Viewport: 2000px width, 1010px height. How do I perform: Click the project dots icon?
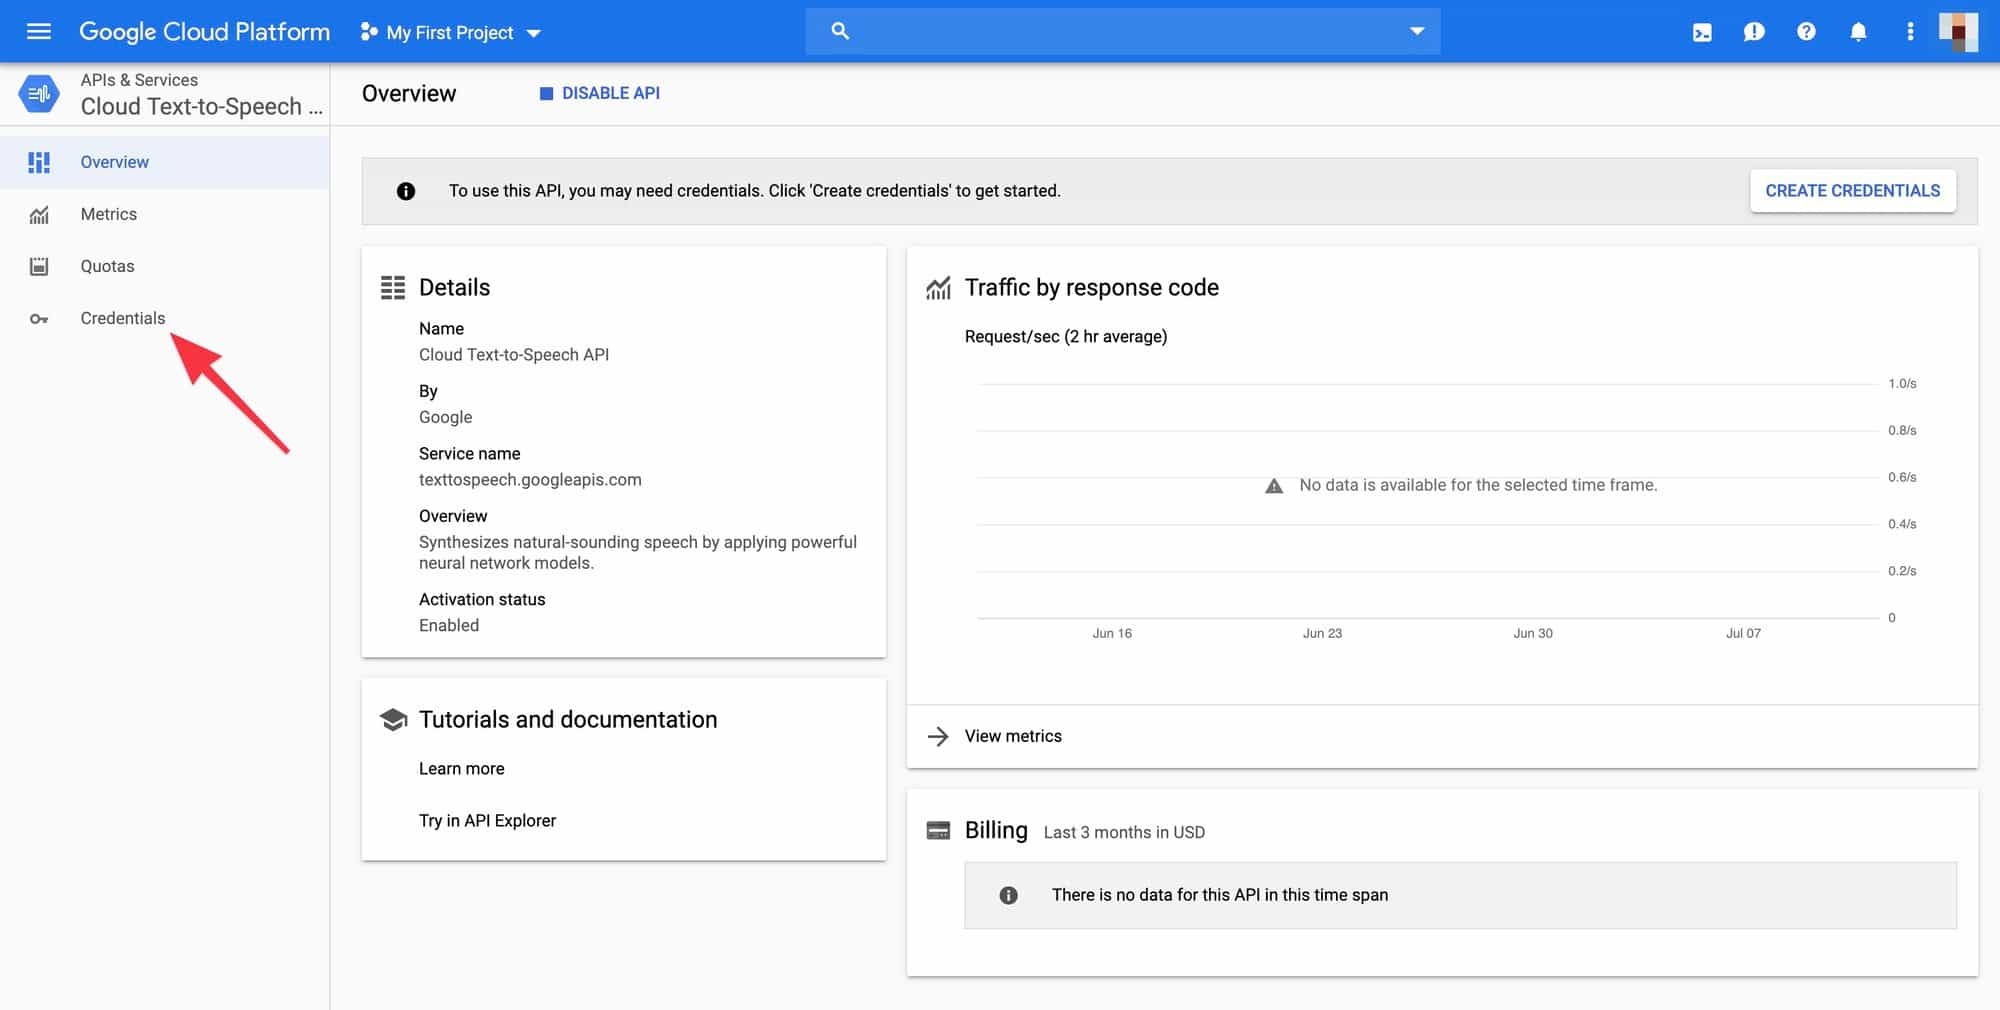(369, 32)
